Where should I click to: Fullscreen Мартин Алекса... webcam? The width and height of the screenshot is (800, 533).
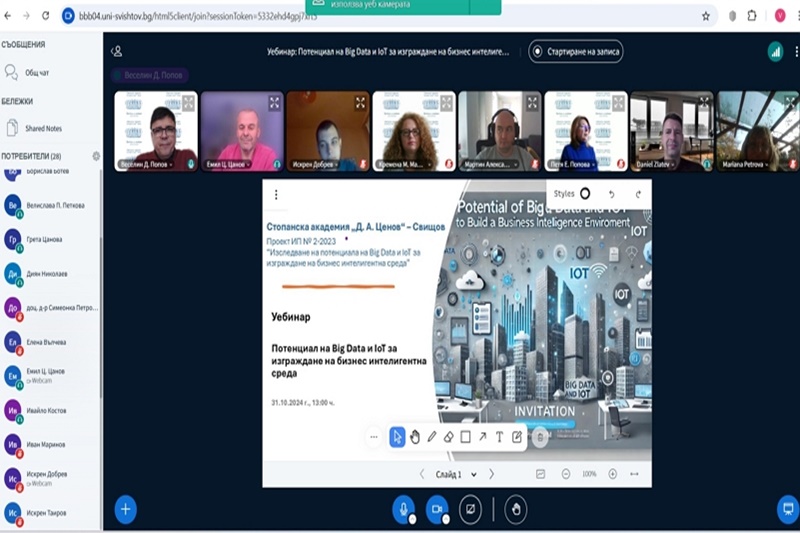click(532, 103)
